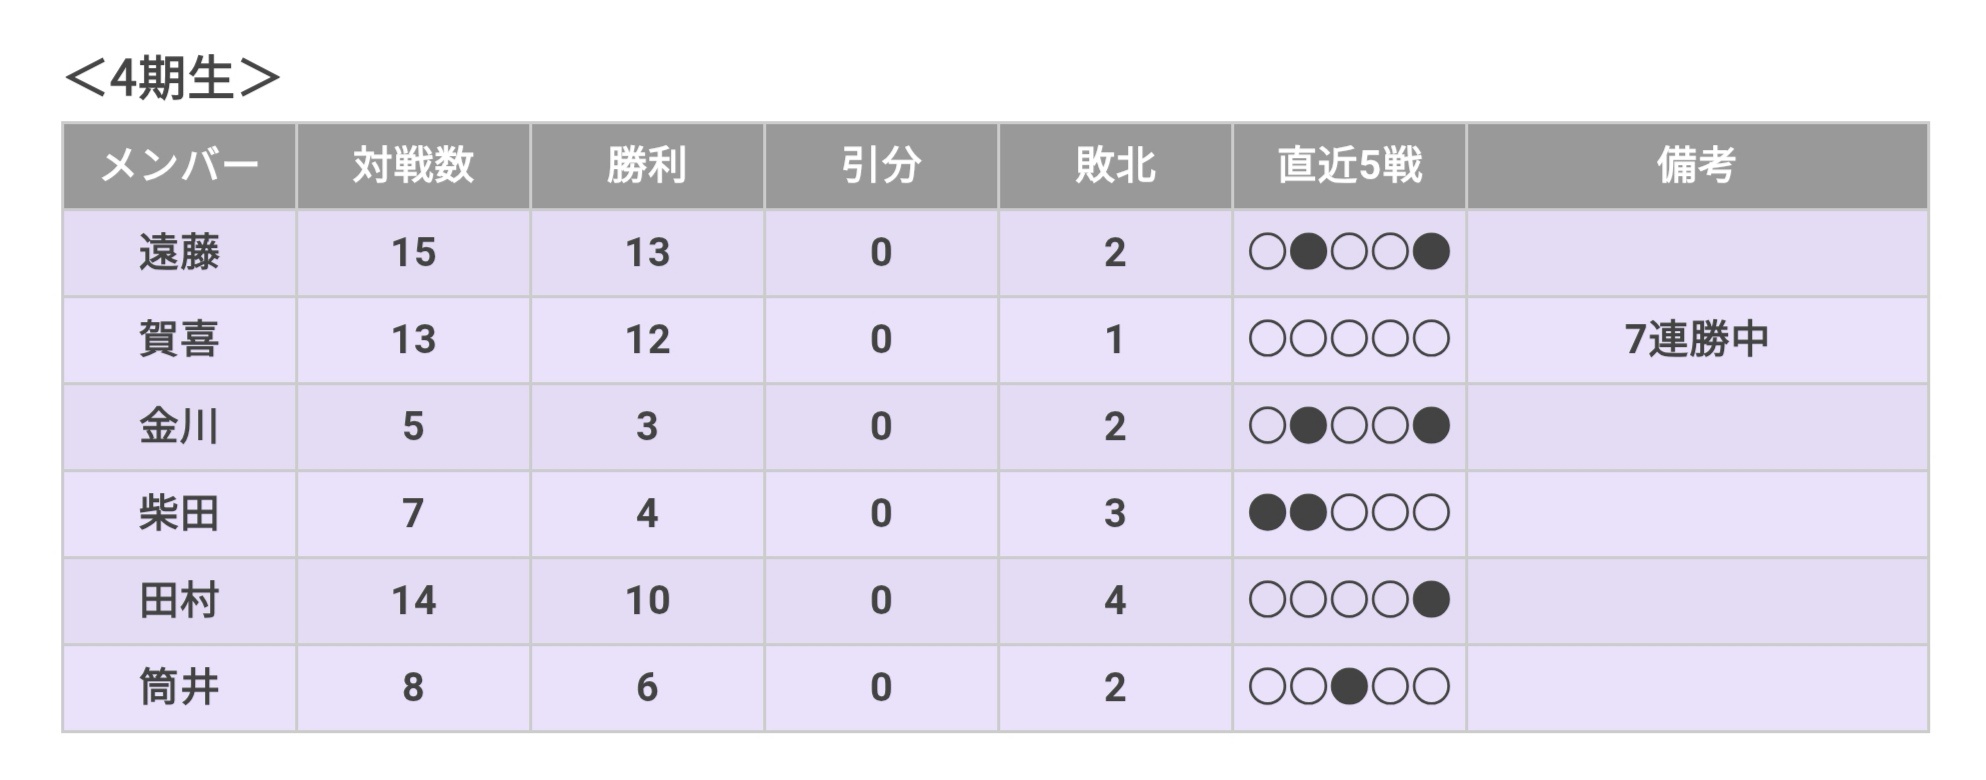Click 筒井's recent five results circles

coord(1349,688)
